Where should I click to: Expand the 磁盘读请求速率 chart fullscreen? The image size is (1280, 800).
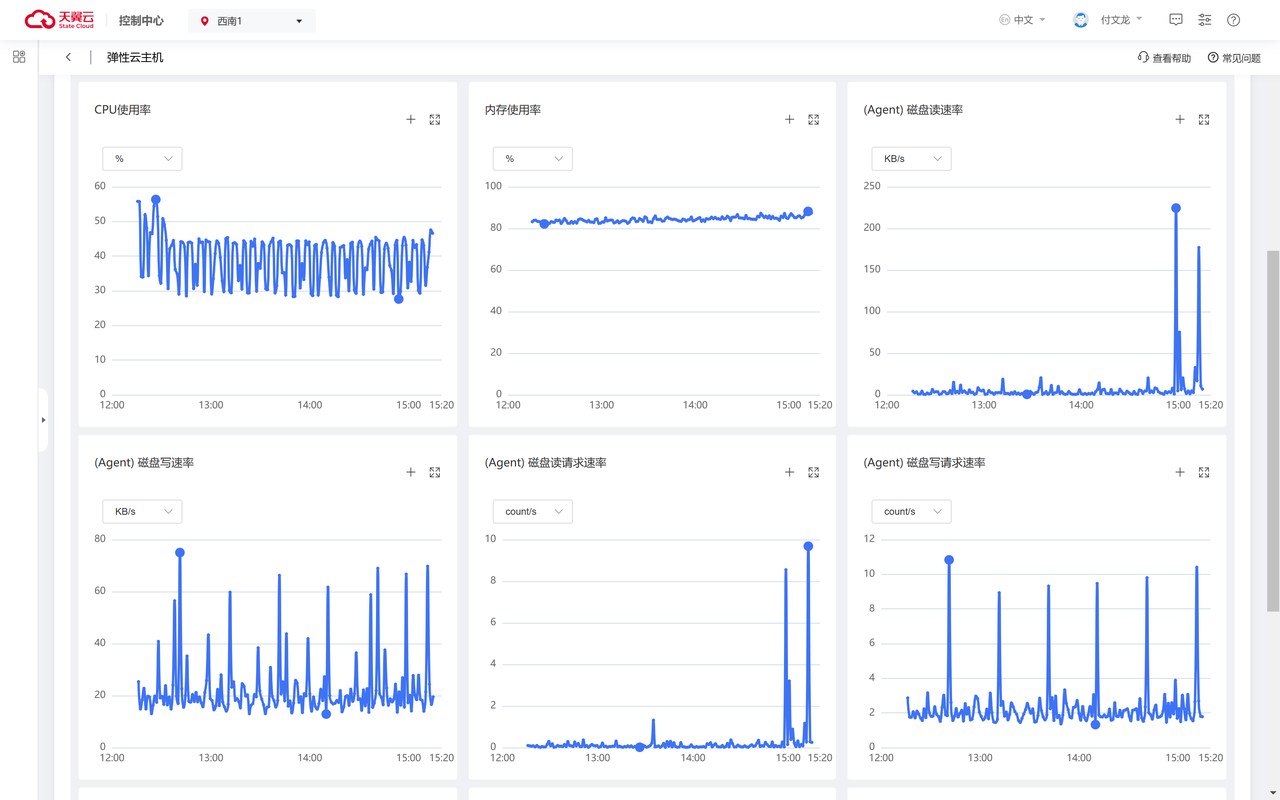click(814, 472)
